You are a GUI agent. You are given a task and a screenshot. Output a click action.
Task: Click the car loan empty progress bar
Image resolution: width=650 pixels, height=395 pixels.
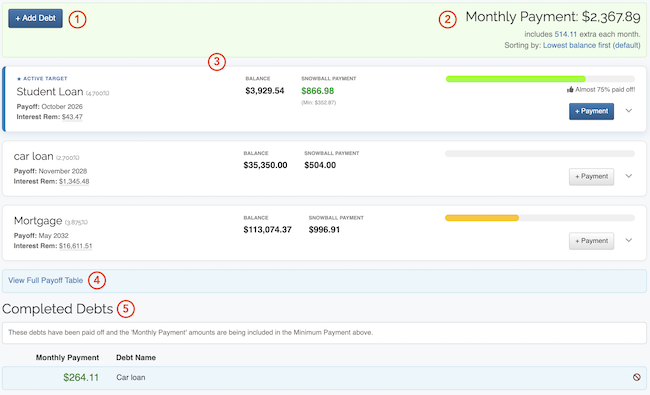pyautogui.click(x=540, y=154)
